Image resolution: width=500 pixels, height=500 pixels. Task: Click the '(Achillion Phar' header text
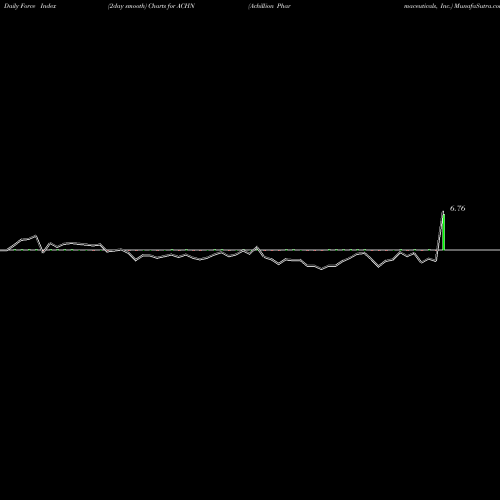pos(269,6)
